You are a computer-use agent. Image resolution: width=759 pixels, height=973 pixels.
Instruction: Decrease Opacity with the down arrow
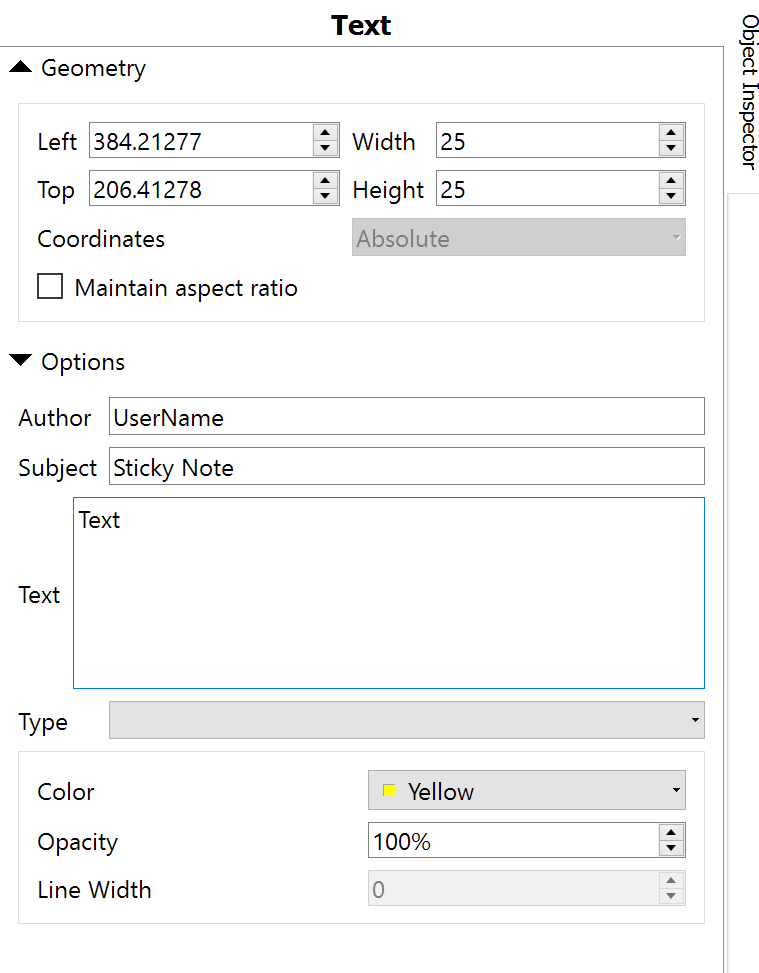(671, 848)
